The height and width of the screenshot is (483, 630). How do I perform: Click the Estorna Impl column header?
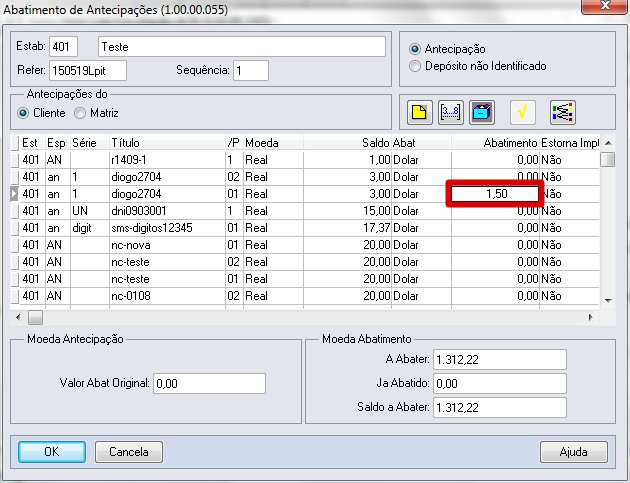pyautogui.click(x=570, y=143)
